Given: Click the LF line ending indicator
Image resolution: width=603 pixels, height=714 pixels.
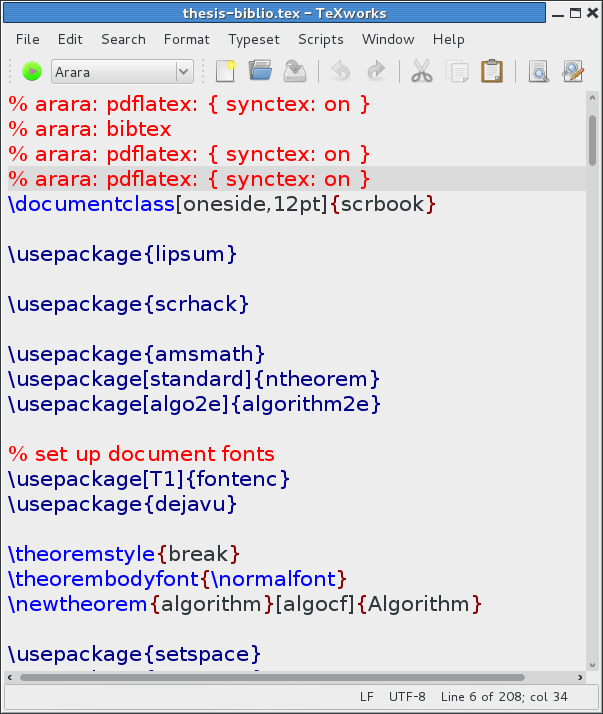Looking at the screenshot, I should coord(366,697).
